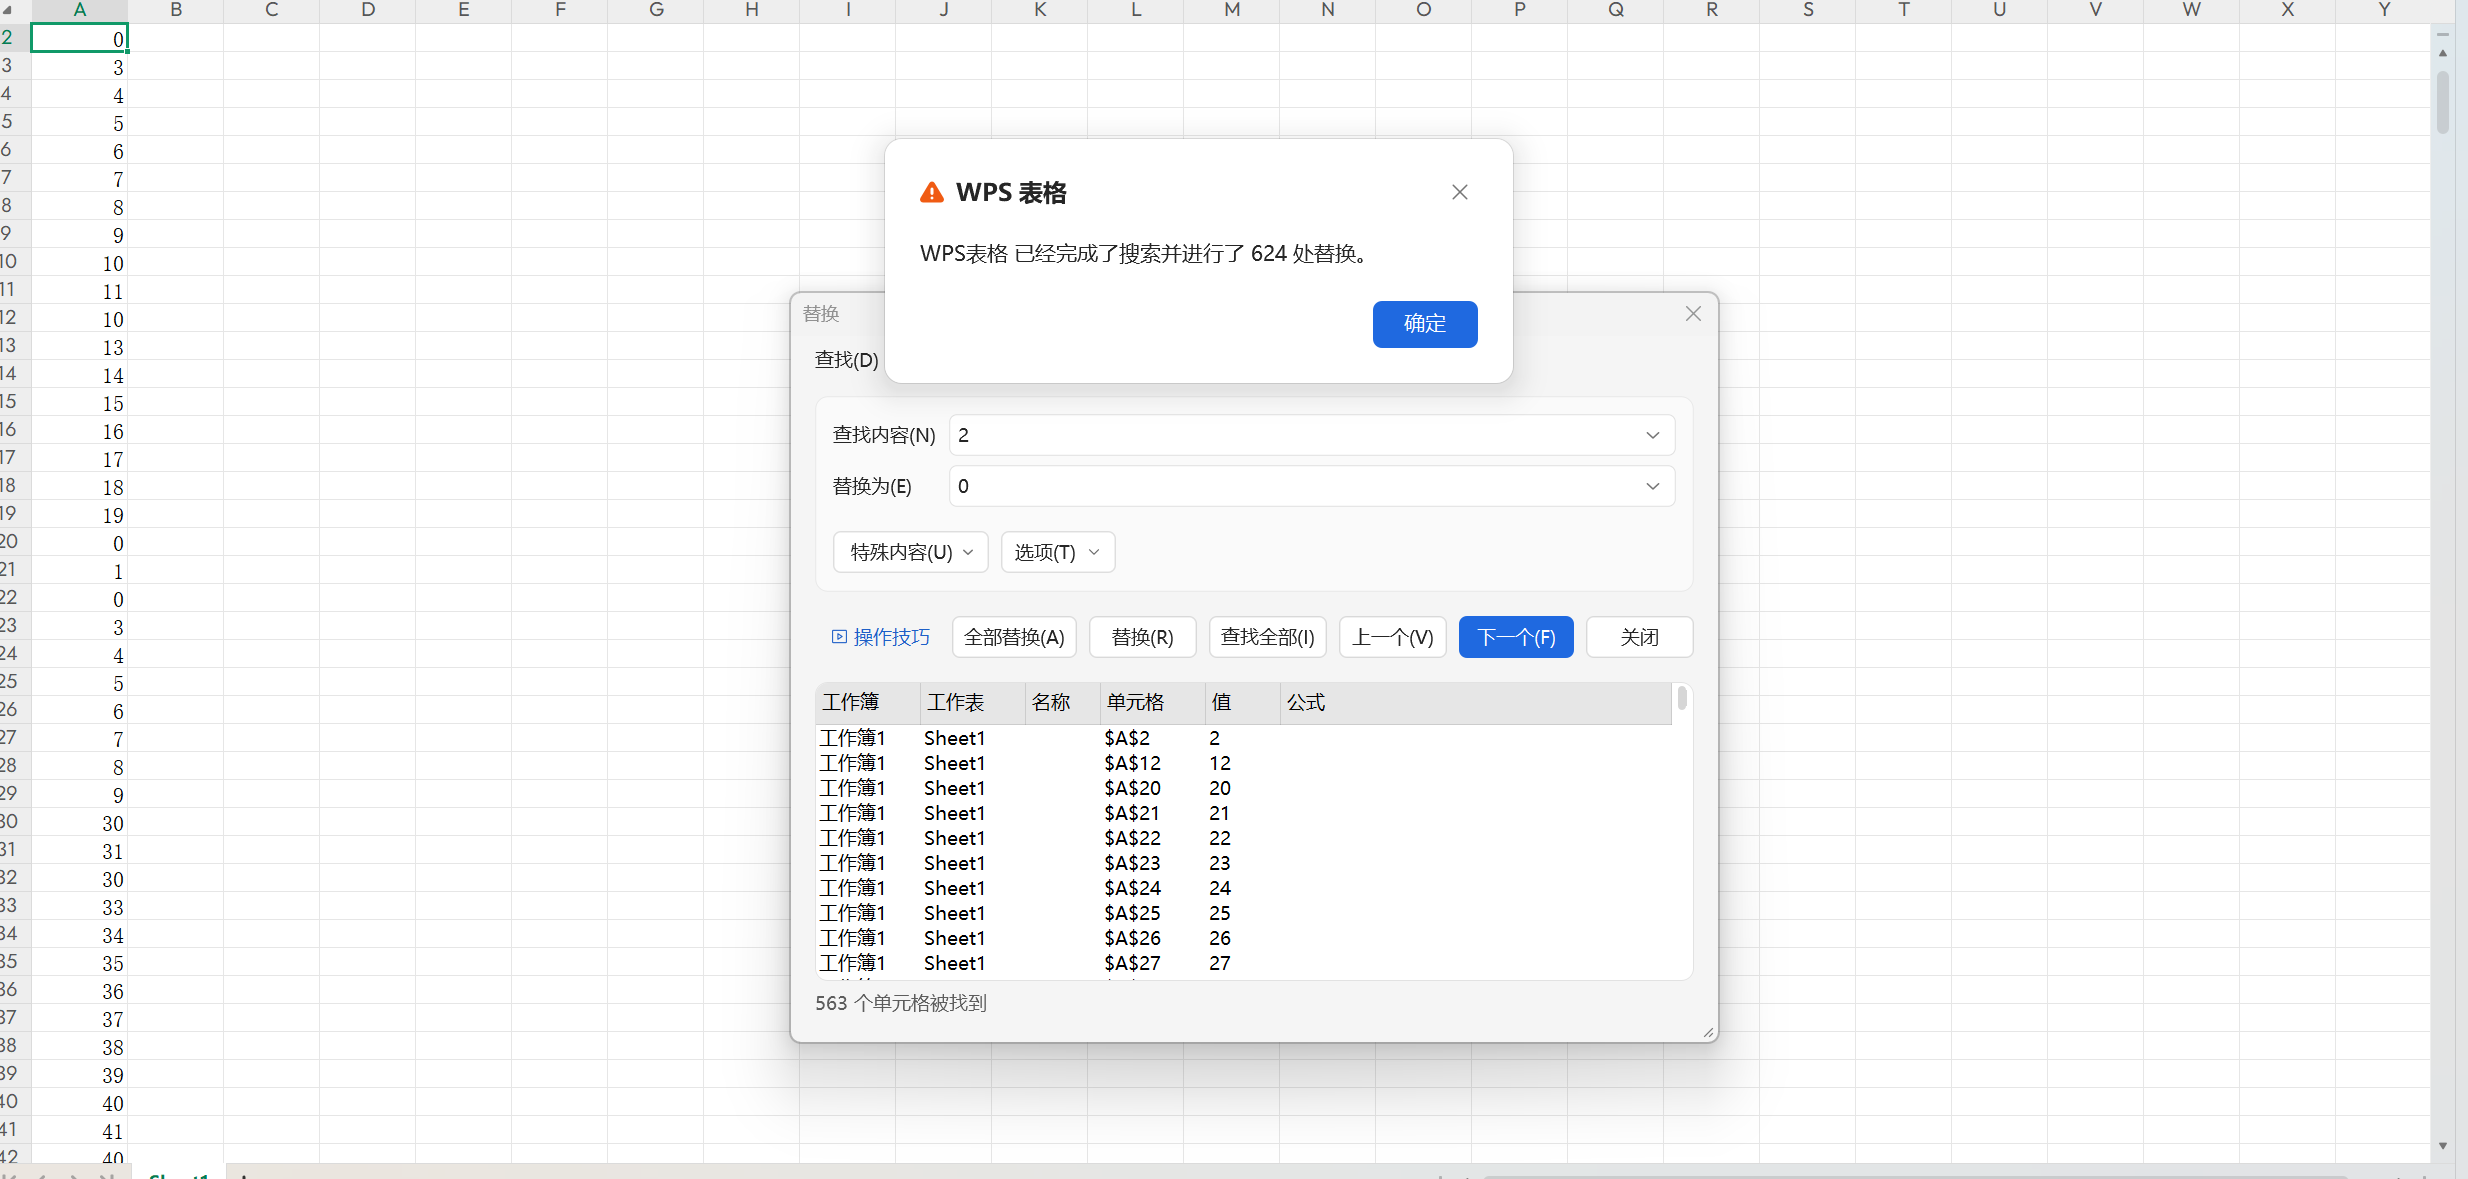Screen dimensions: 2468x1179
Task: Select the $A$24 result row
Action: coord(1243,888)
